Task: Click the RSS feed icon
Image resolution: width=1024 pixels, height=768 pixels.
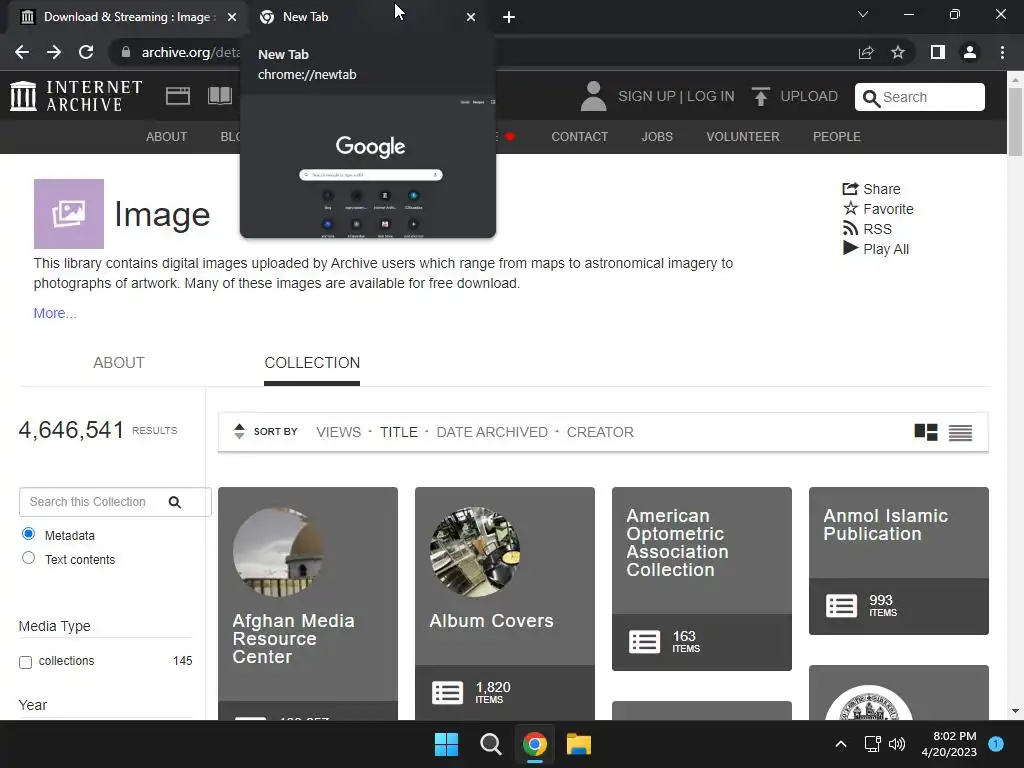Action: [850, 229]
